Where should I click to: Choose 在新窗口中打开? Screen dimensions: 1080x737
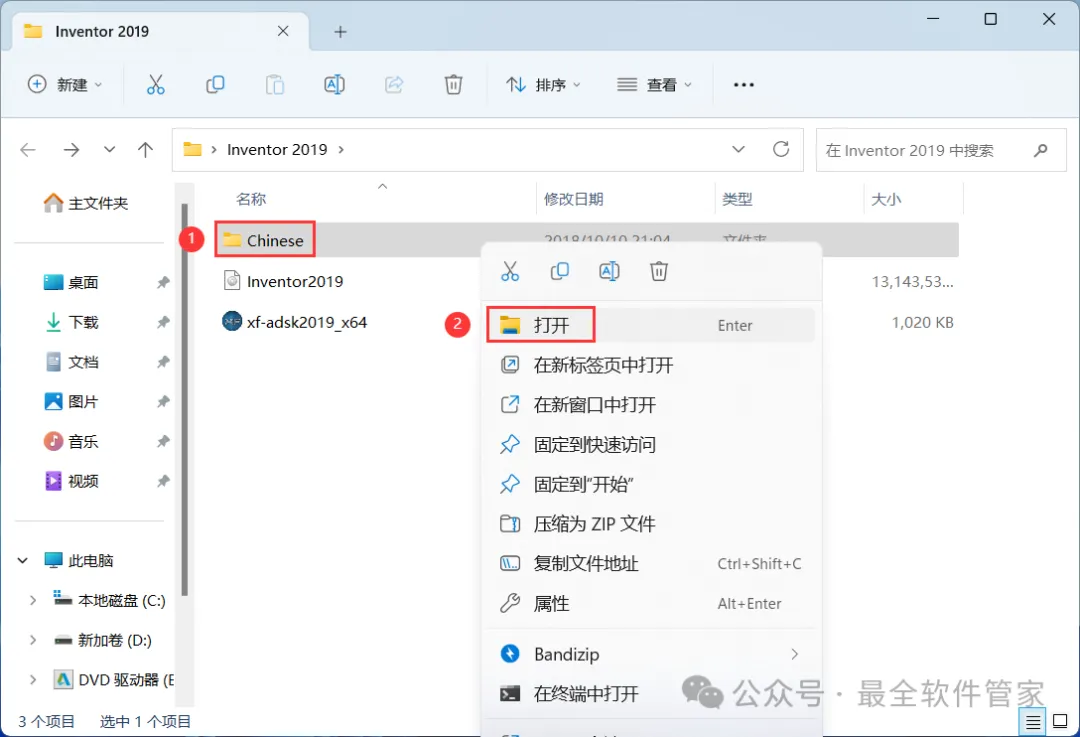click(x=651, y=405)
